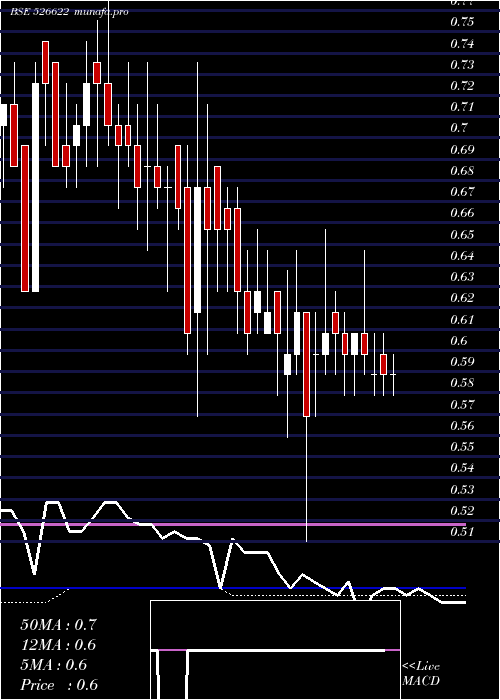The image size is (500, 700).
Task: Select the last doji candle on the chart
Action: 393,375
